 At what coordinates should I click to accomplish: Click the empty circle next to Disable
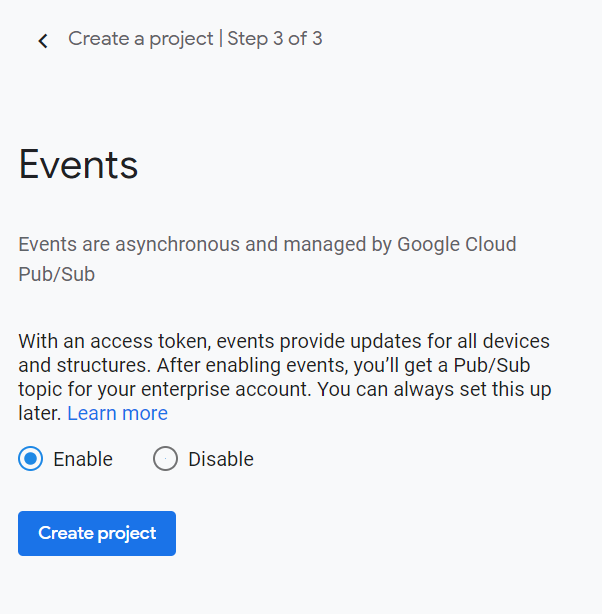pos(165,459)
